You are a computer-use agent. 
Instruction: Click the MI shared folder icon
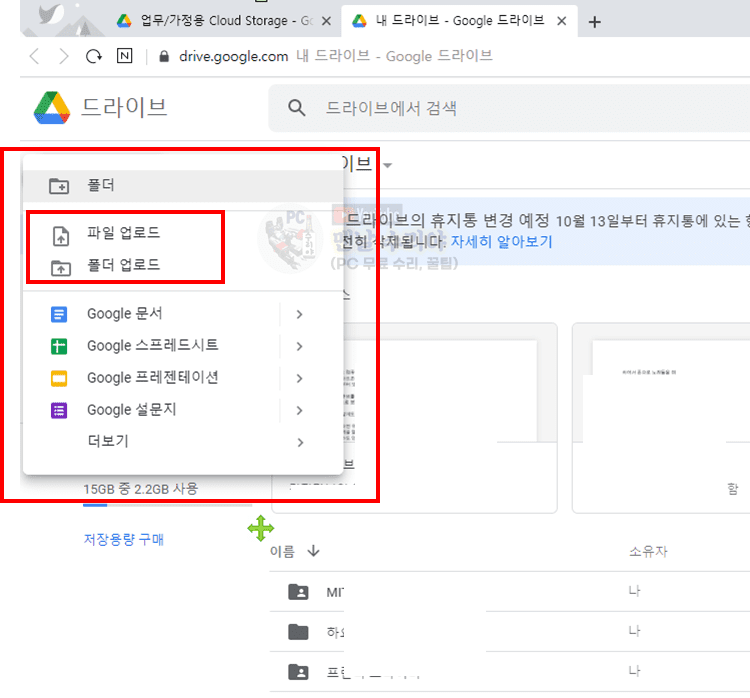point(298,592)
